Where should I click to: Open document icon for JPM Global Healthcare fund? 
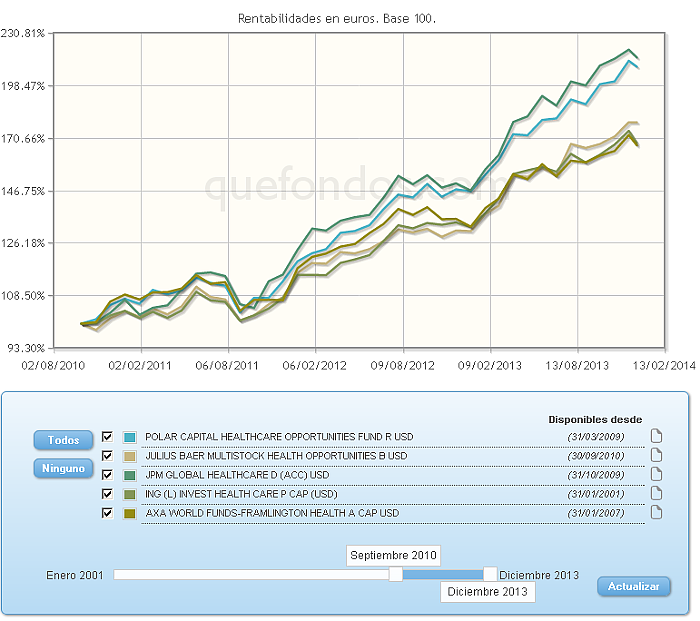(656, 474)
